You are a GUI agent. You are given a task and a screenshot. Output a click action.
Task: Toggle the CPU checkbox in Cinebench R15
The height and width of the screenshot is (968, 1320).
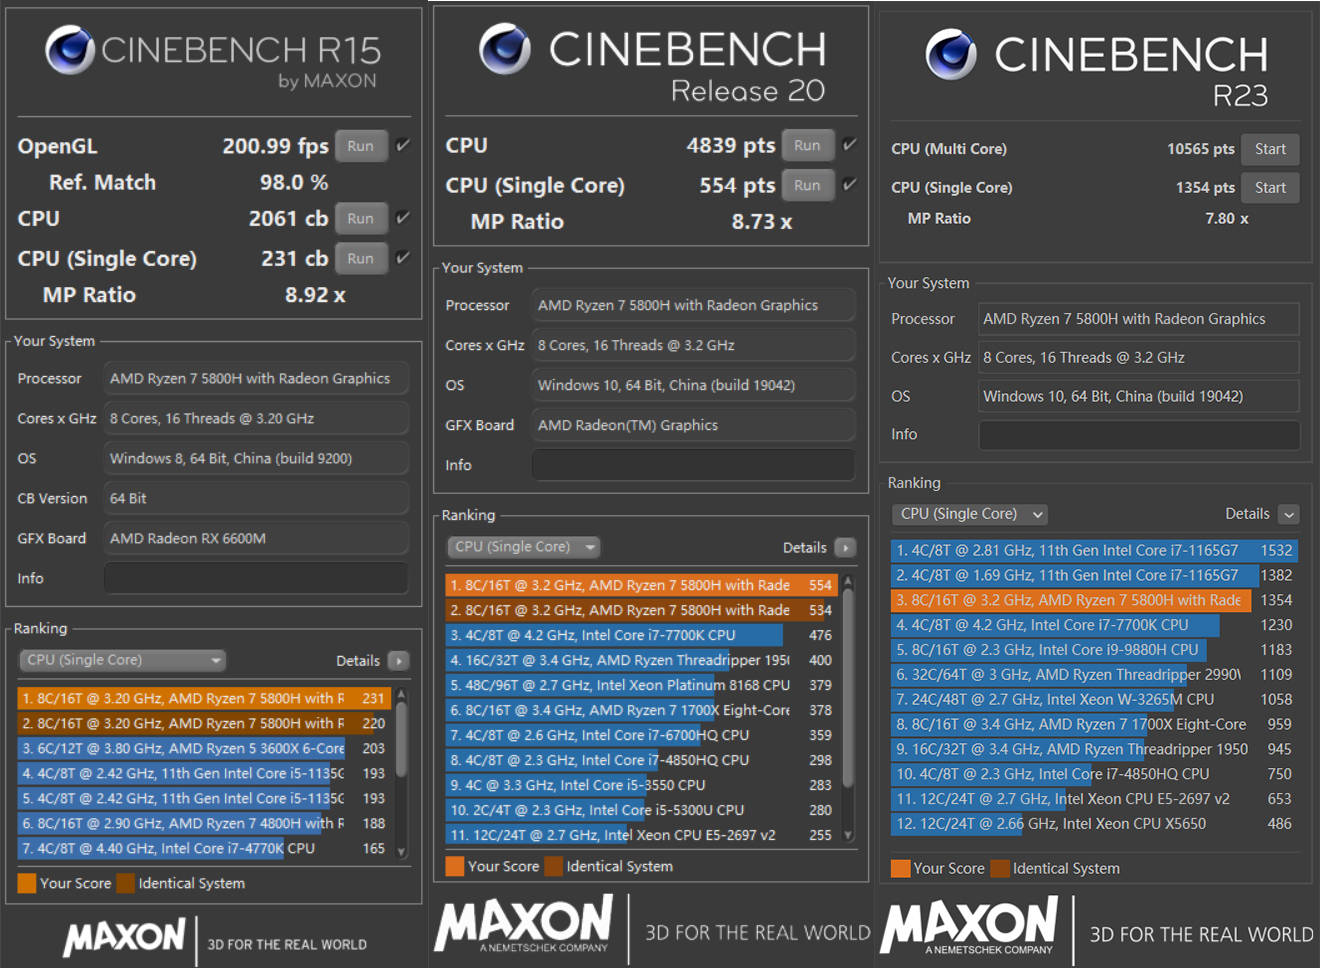[x=403, y=217]
